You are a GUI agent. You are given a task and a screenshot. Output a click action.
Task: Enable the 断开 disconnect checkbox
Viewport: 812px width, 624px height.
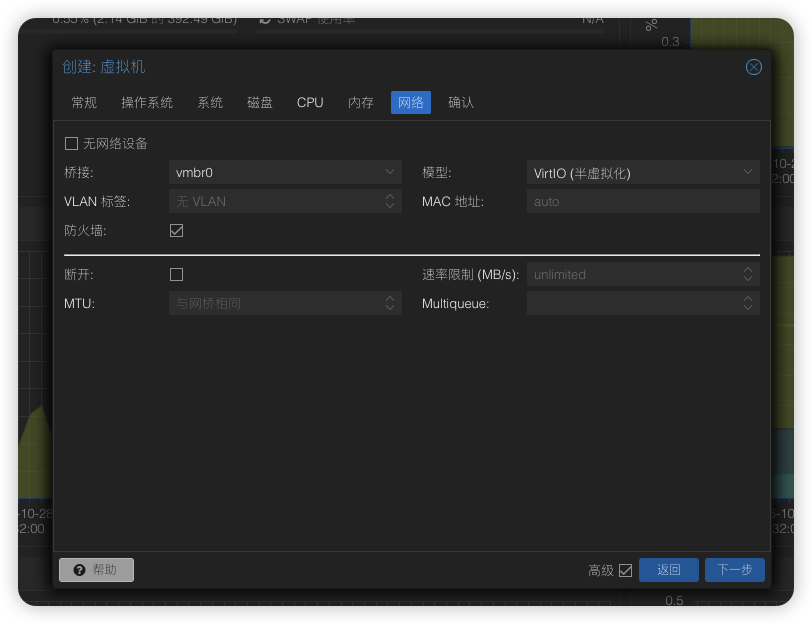tap(177, 274)
